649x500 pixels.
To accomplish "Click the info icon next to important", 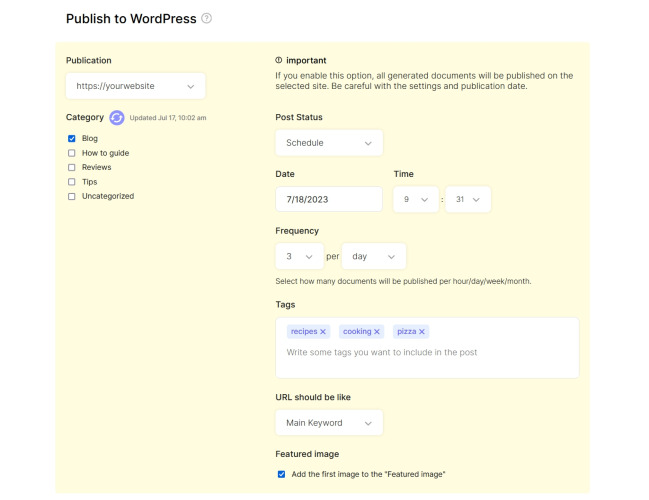I will coord(279,60).
